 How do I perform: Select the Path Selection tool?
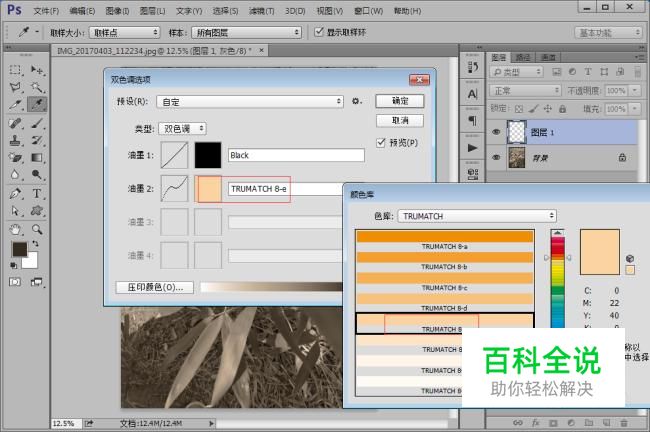point(15,211)
